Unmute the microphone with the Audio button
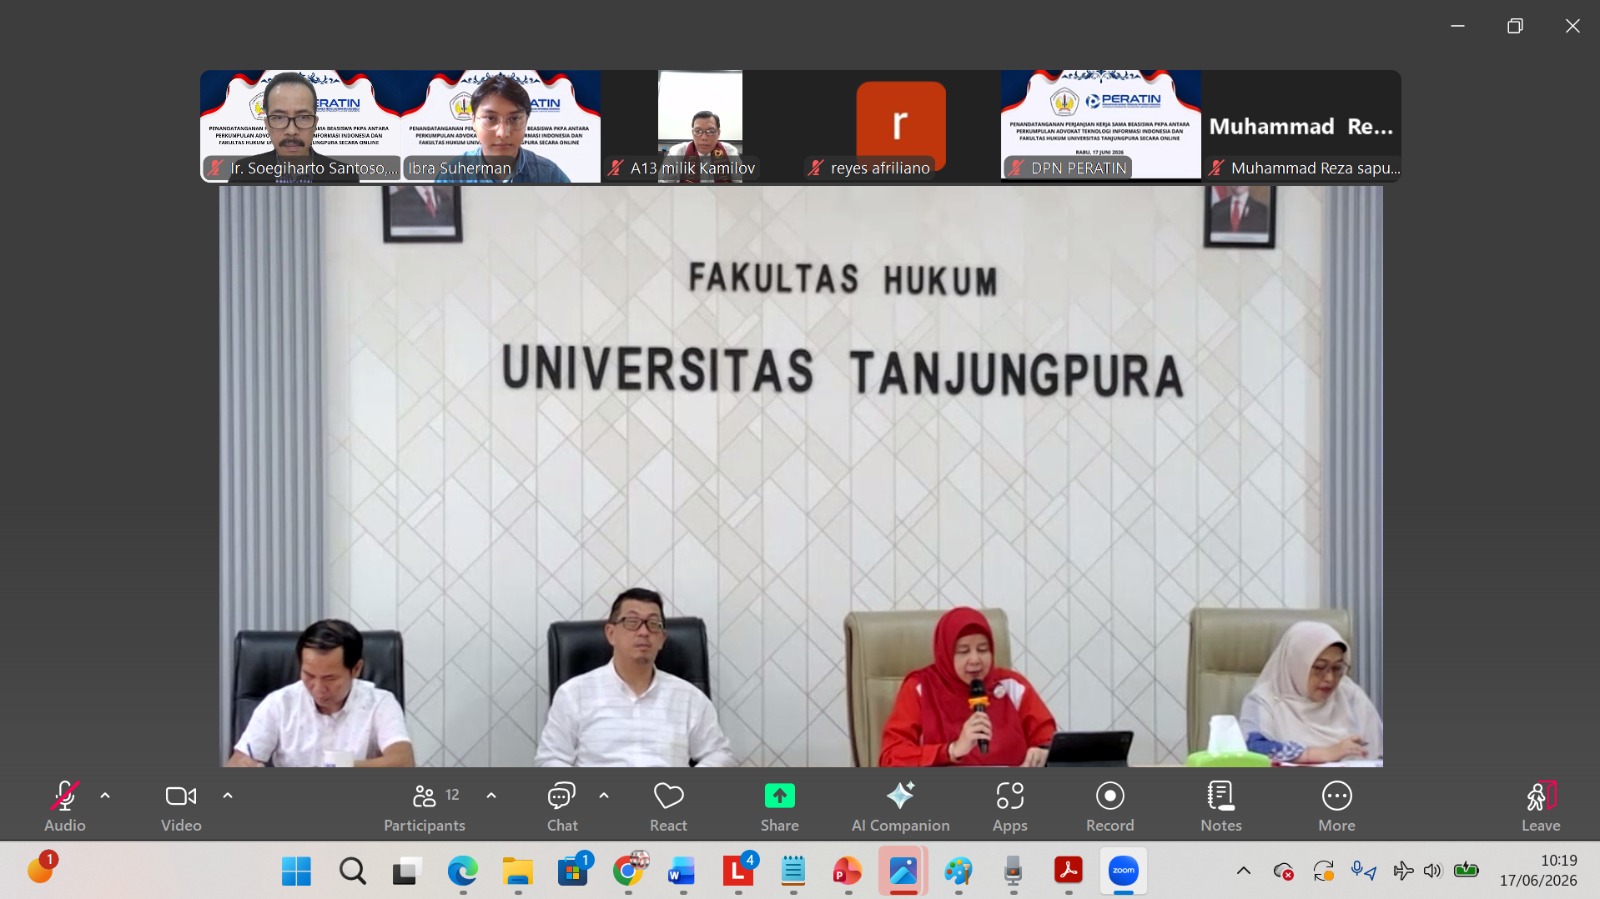 [x=65, y=806]
